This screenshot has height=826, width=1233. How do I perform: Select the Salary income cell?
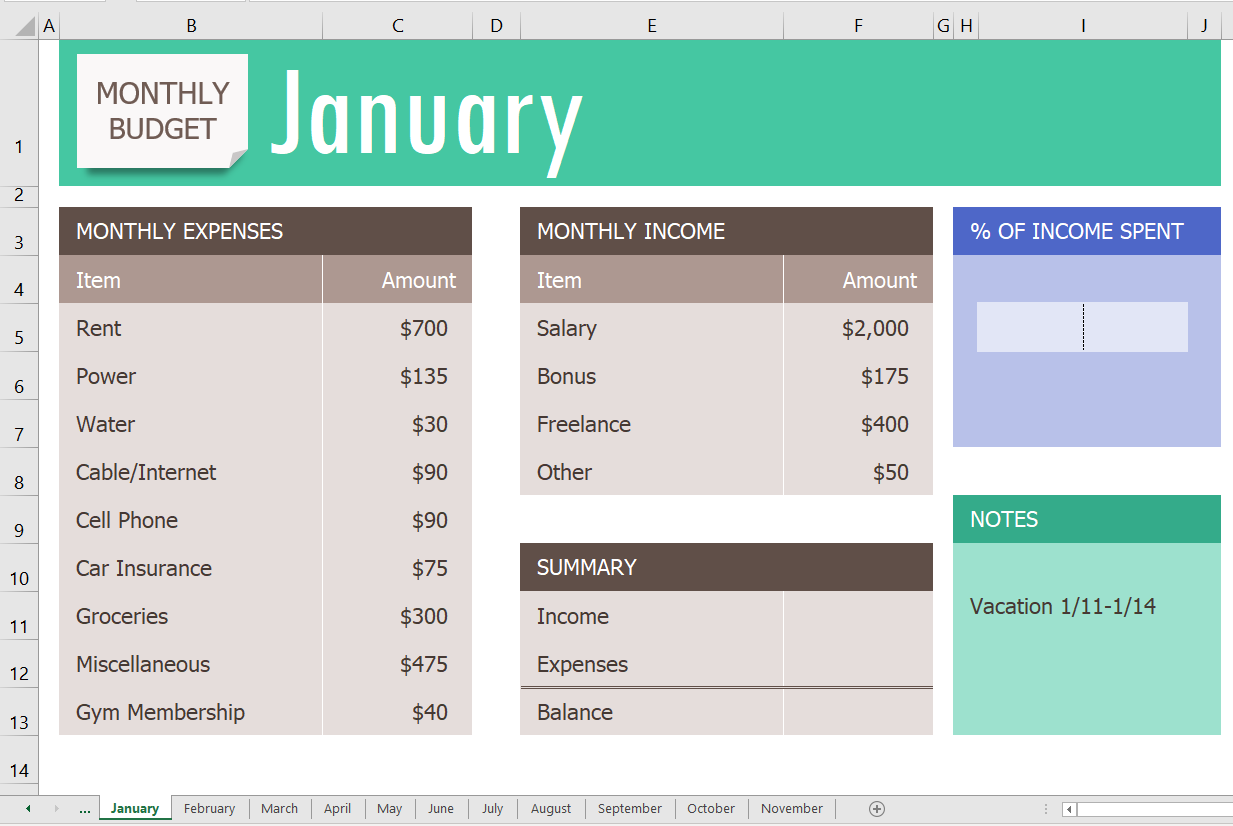(x=651, y=328)
